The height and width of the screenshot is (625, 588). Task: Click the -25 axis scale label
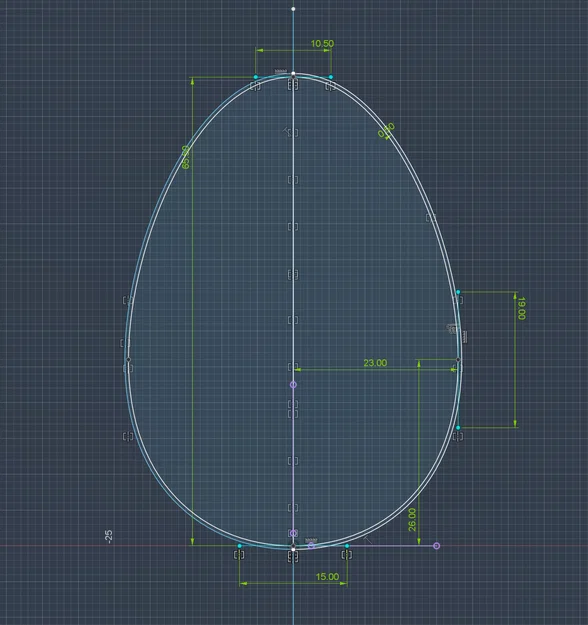point(108,536)
